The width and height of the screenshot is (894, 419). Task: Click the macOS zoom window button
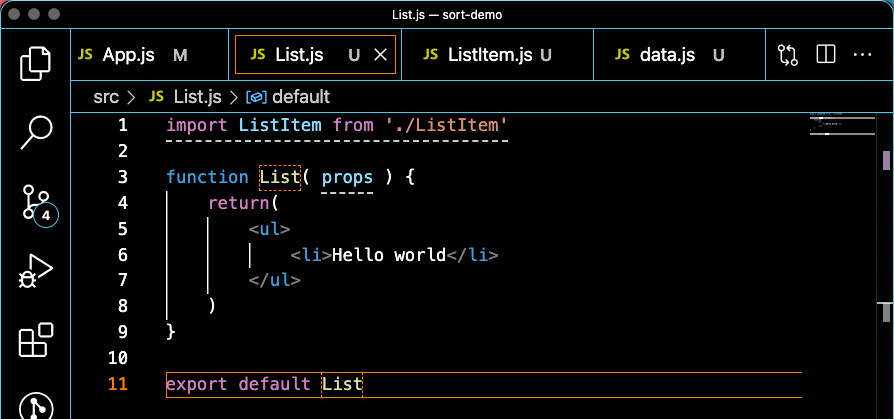(x=54, y=14)
